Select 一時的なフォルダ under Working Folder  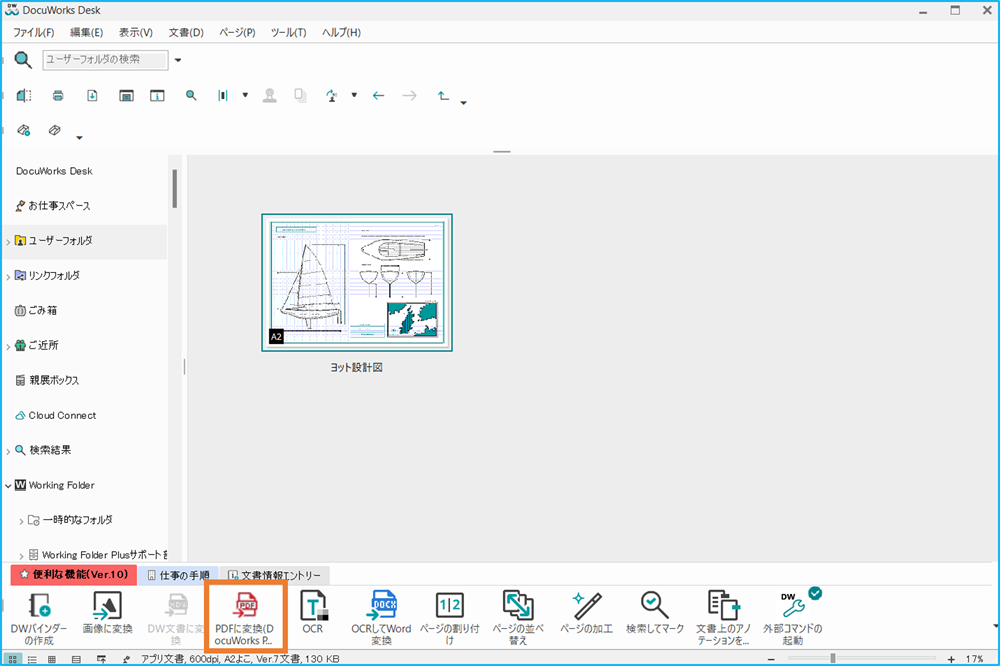coord(70,520)
